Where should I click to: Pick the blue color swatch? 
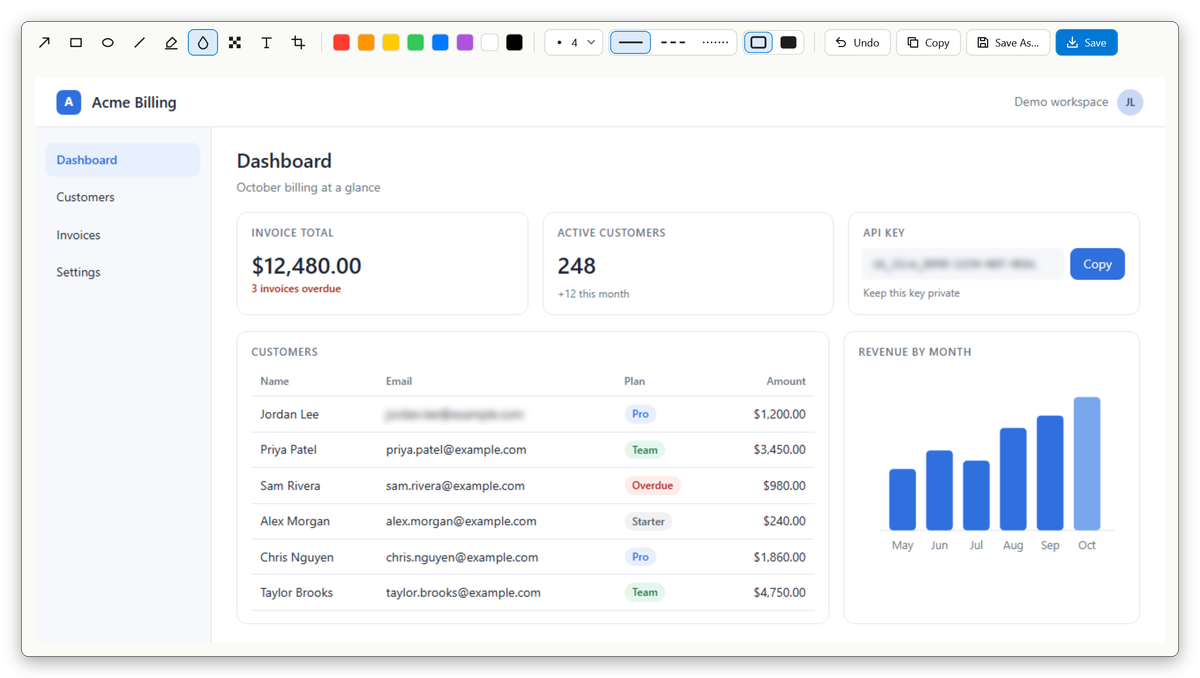click(x=440, y=43)
